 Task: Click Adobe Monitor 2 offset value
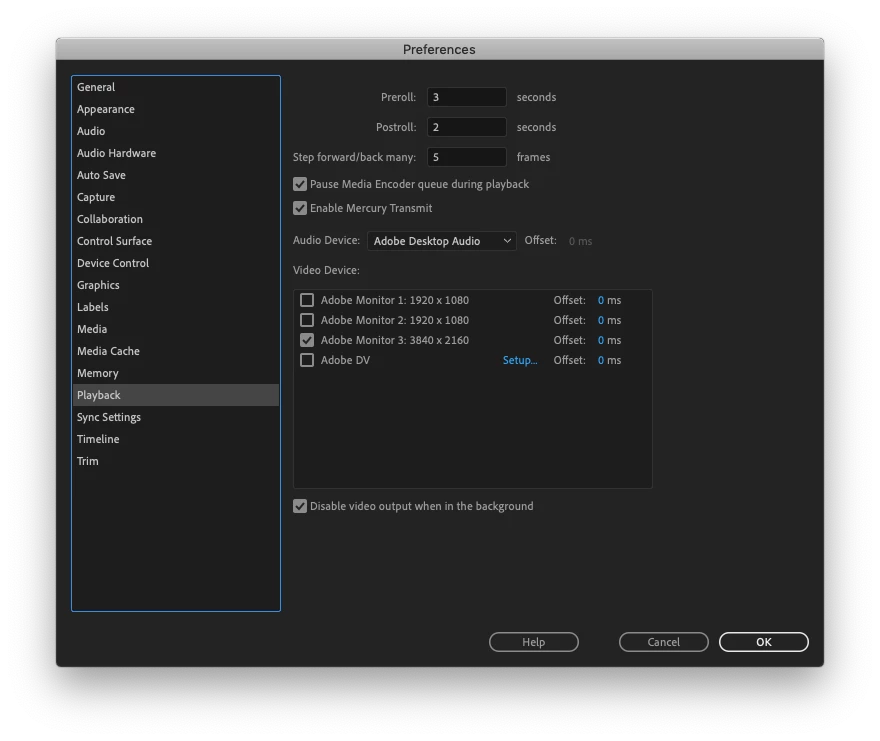point(601,320)
